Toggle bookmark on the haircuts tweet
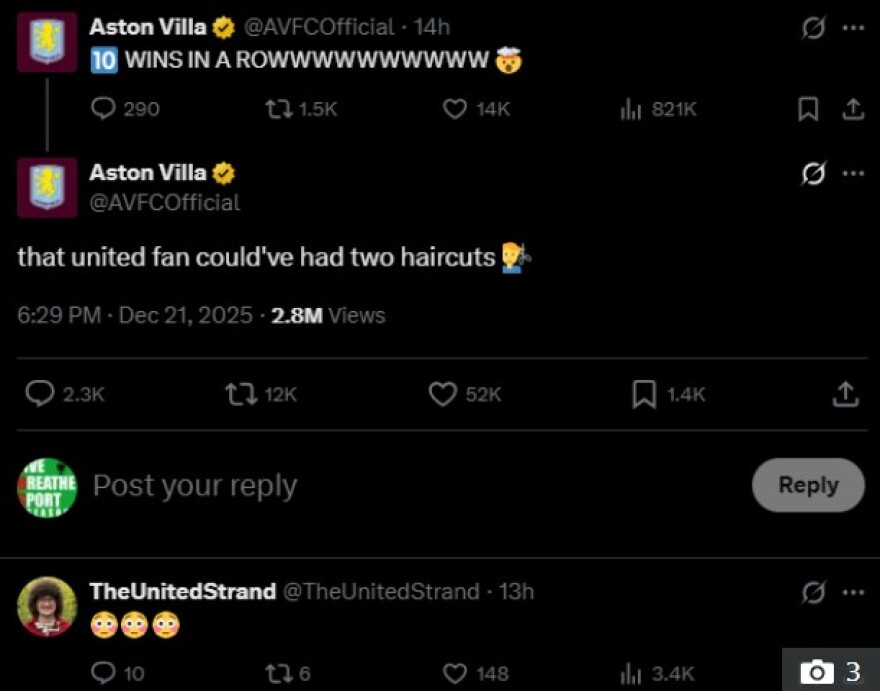The image size is (880, 691). tap(645, 394)
